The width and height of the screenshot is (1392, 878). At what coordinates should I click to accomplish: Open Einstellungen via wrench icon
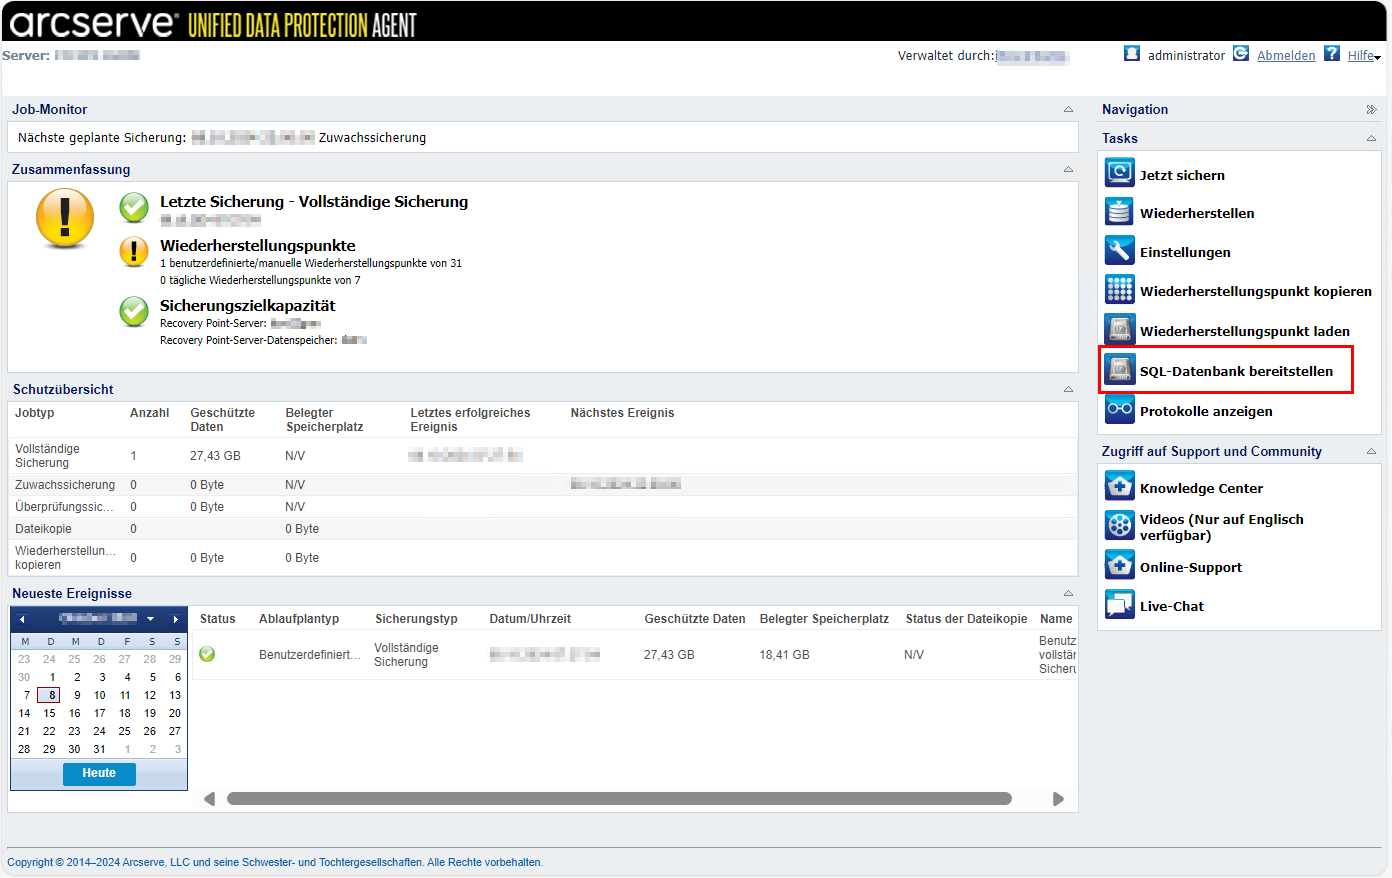coord(1120,251)
